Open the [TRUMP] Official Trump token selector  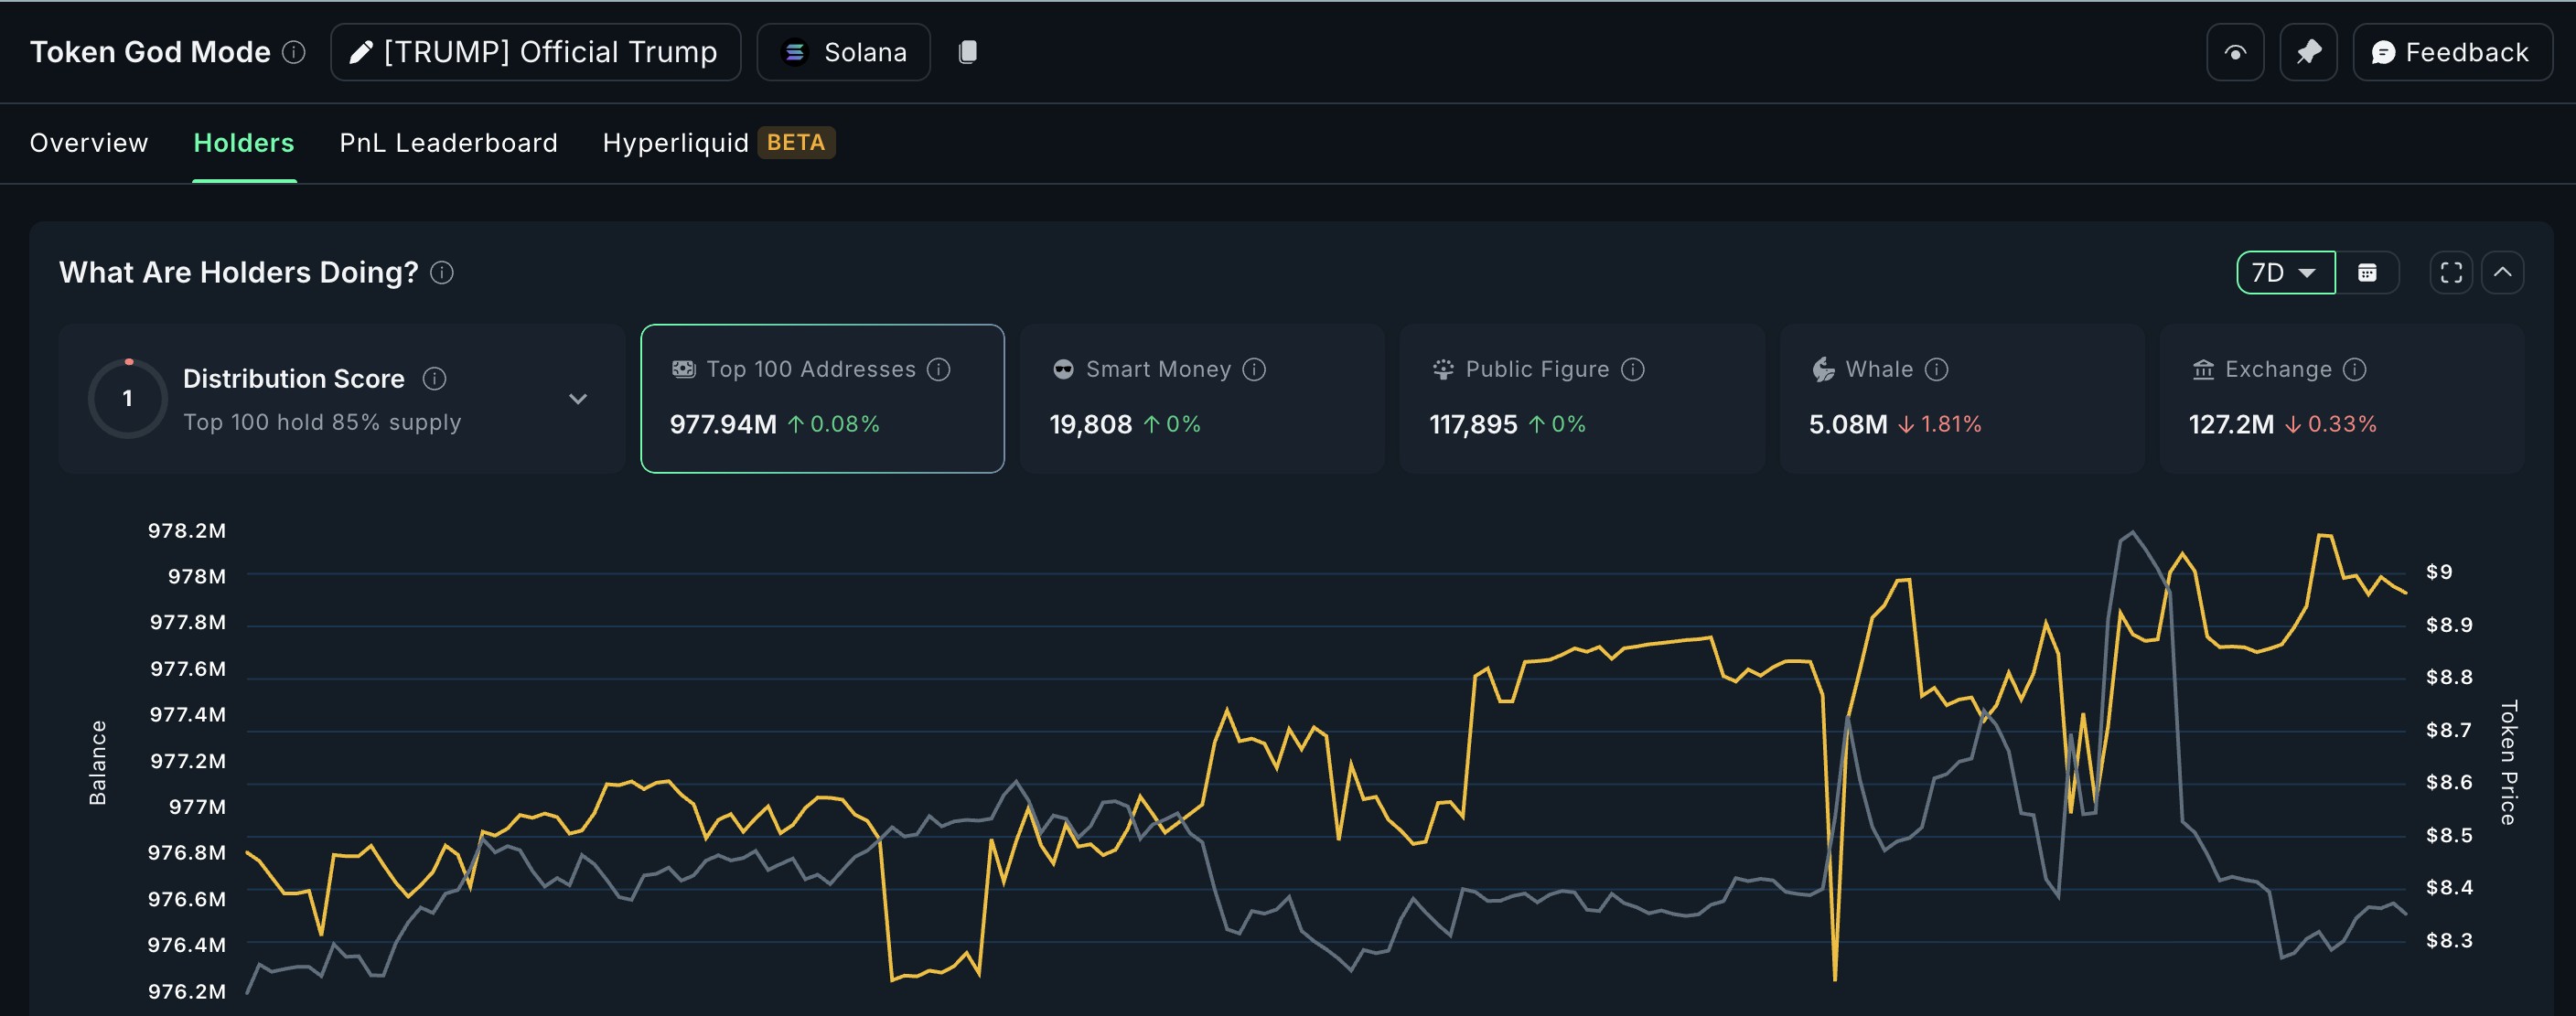click(x=535, y=52)
